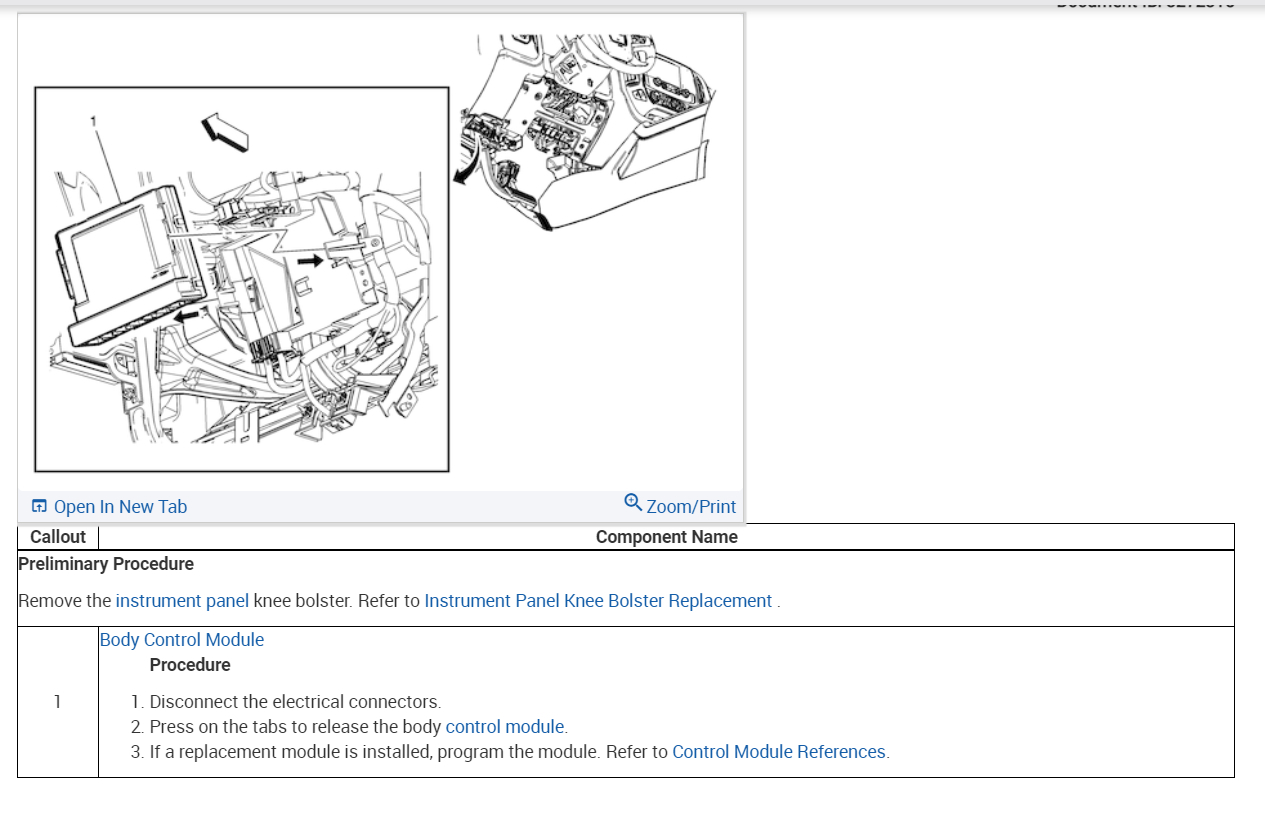Click step 'Disconnect the electrical connectors.'
Image resolution: width=1265 pixels, height=816 pixels.
coord(295,702)
